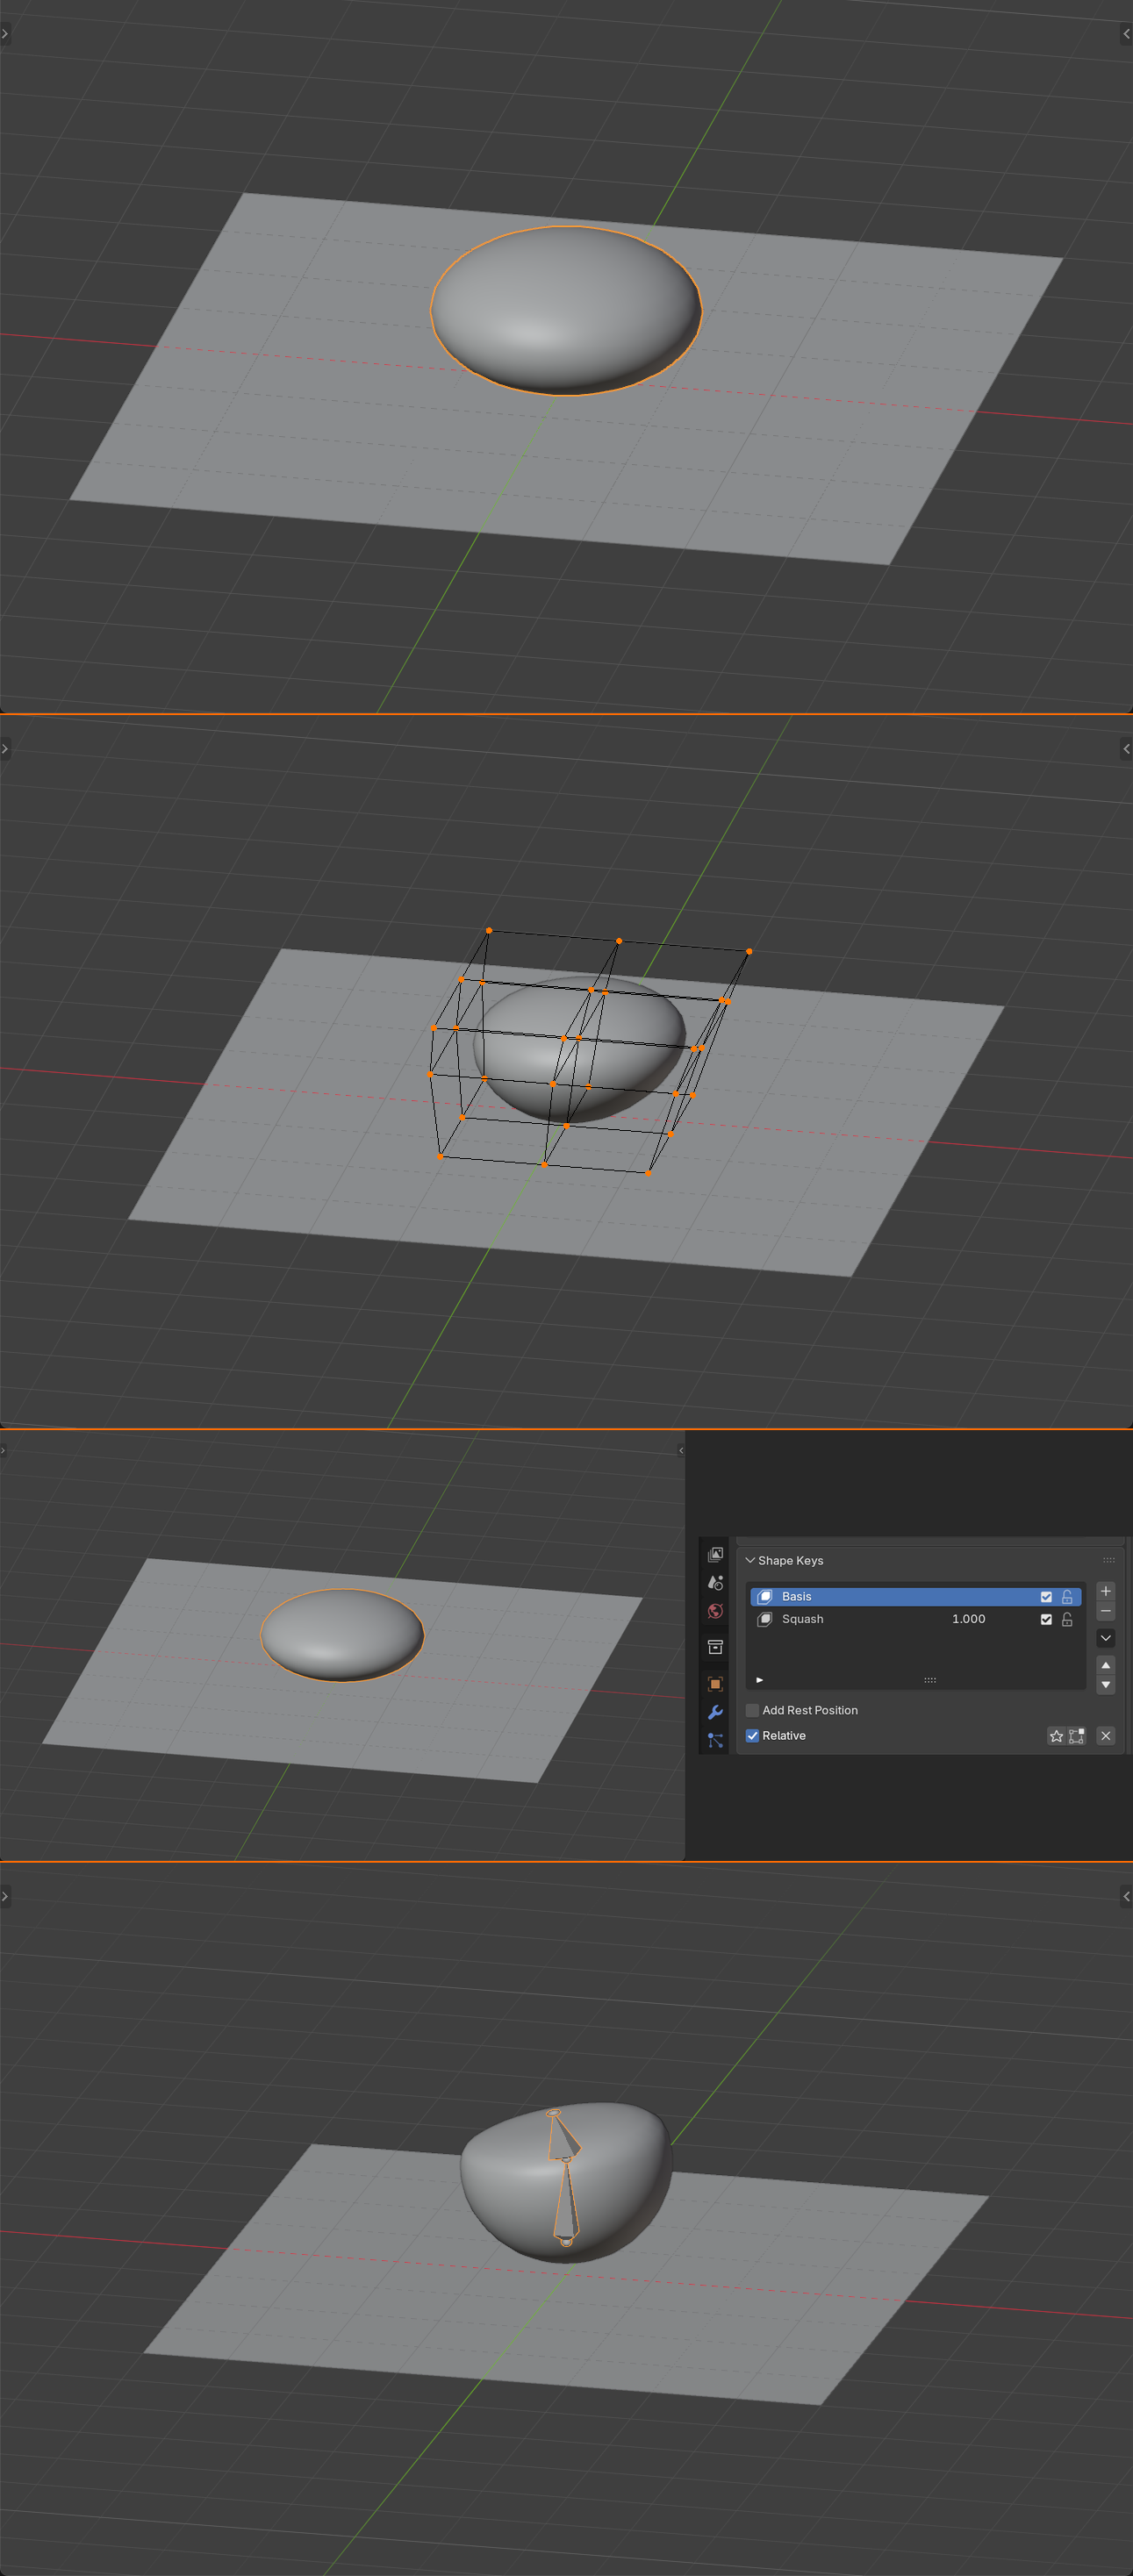Show the sidebar in the armature viewport
This screenshot has height=2576, width=1133.
pyautogui.click(x=1127, y=1896)
